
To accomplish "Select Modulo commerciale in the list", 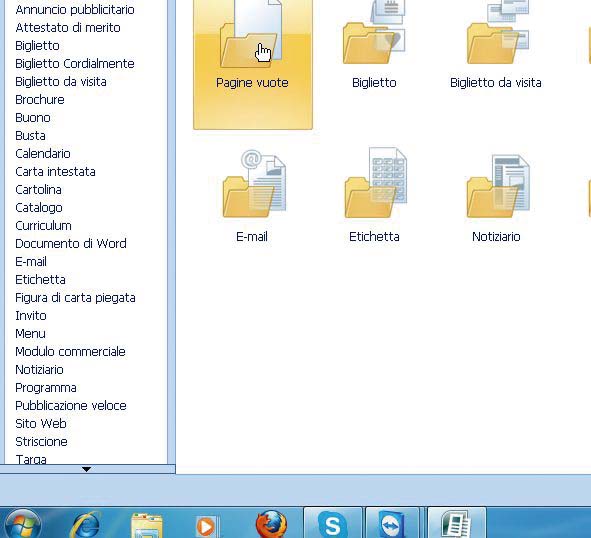I will 70,351.
